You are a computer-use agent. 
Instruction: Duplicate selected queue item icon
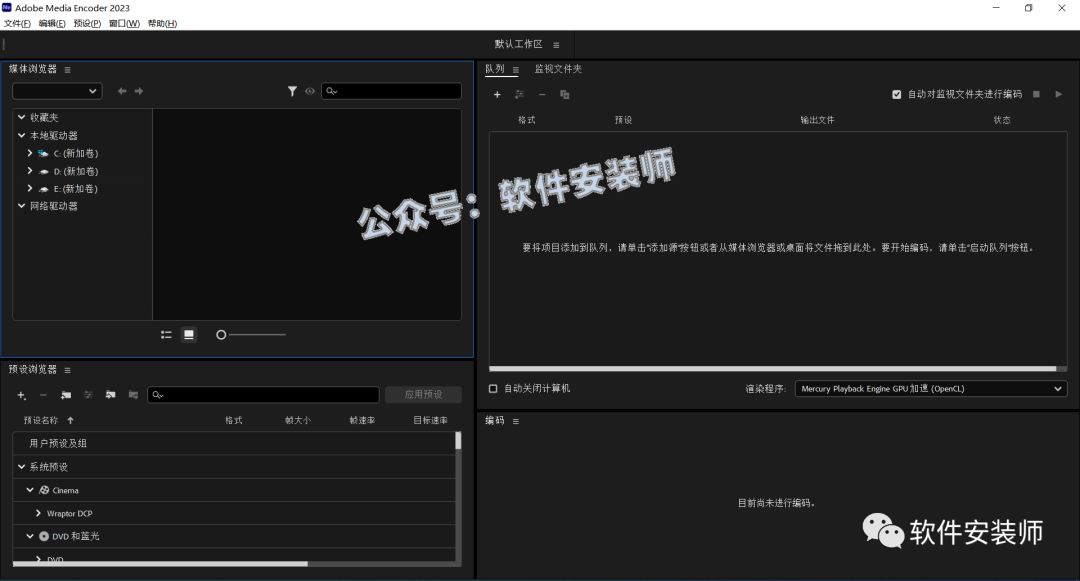[565, 94]
